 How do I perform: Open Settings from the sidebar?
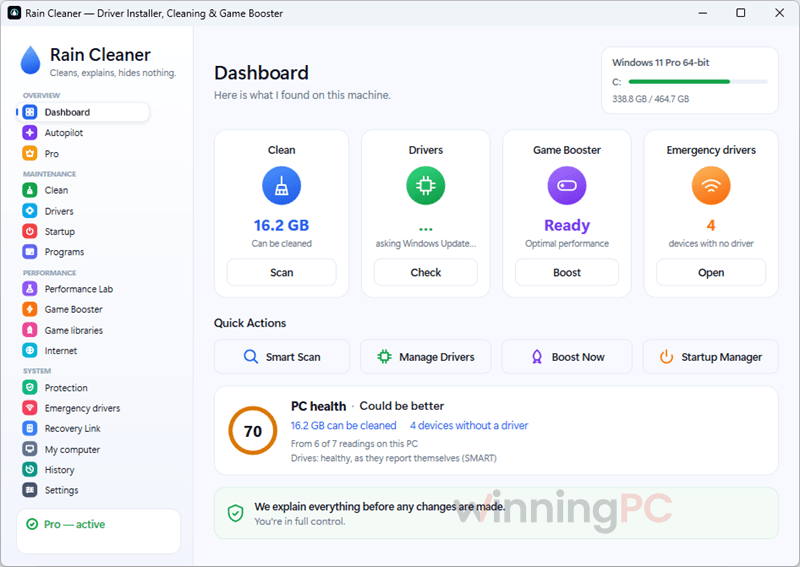(83, 490)
